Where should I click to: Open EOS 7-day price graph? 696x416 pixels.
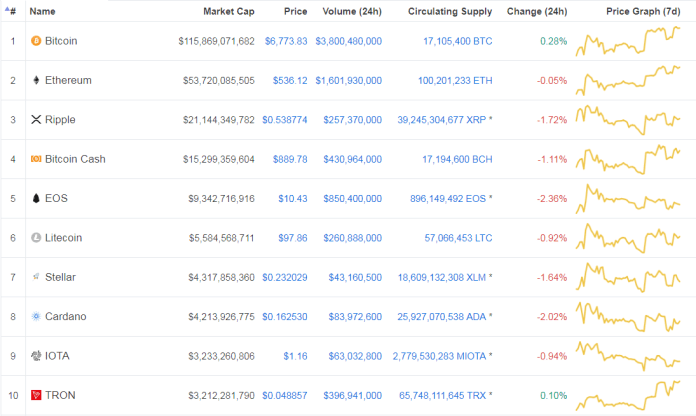click(x=628, y=198)
